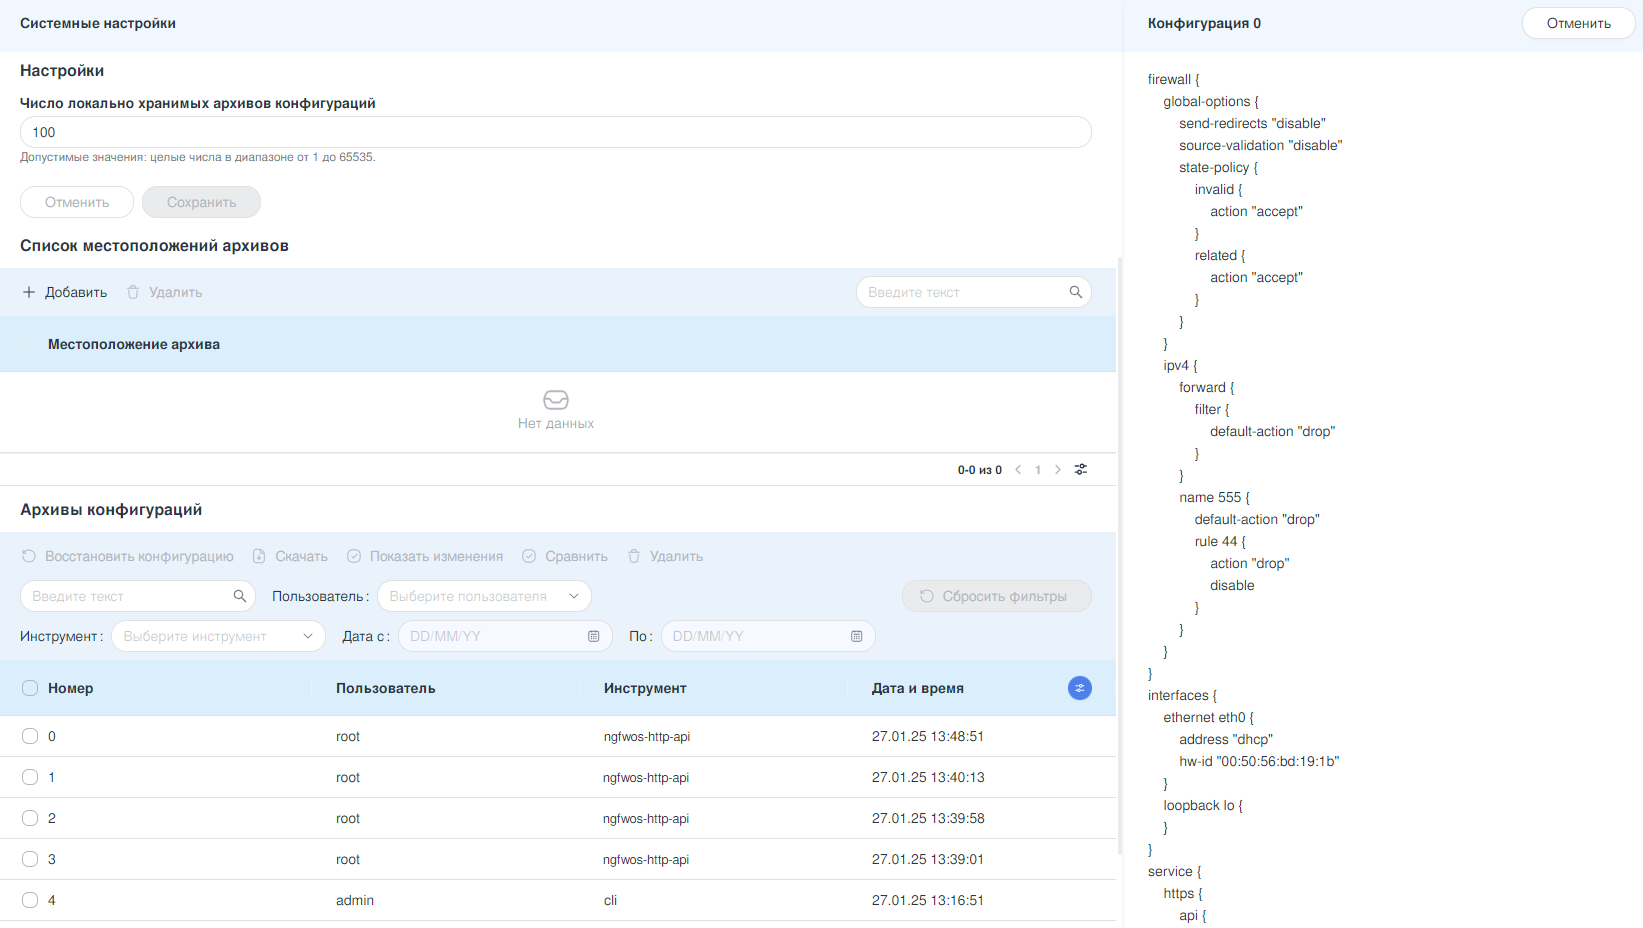
Task: Open the 'По' date calendar icon
Action: pyautogui.click(x=857, y=636)
